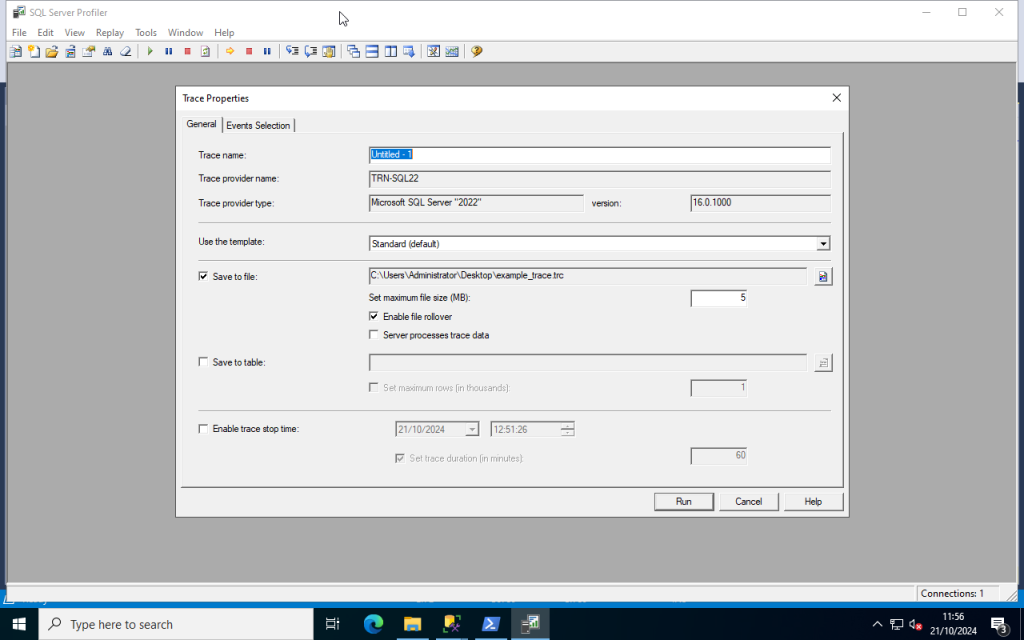
Task: Click the yellow Help question mark icon
Action: point(477,52)
